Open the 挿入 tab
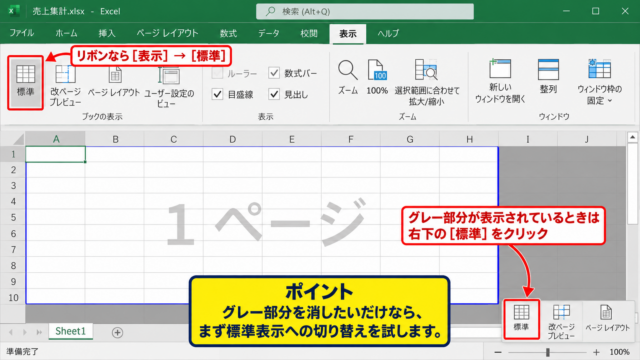 (x=107, y=33)
